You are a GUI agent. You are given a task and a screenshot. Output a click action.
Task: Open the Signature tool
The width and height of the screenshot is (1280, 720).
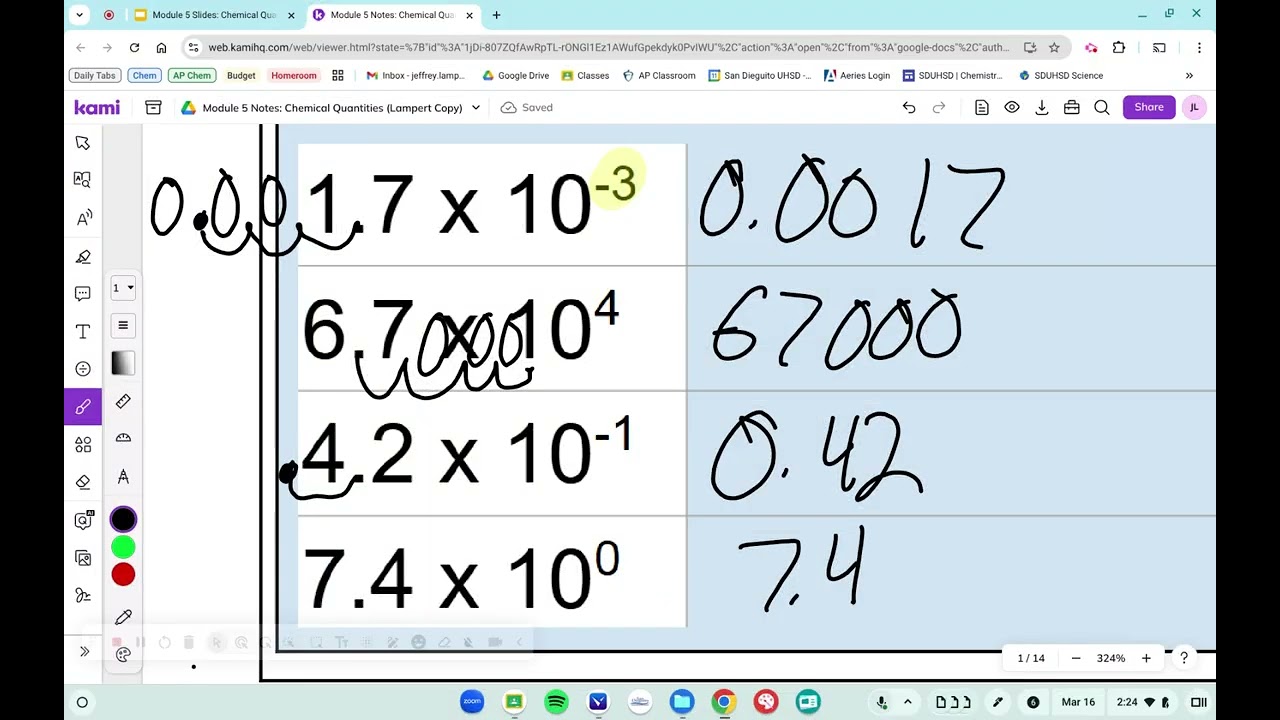(83, 595)
